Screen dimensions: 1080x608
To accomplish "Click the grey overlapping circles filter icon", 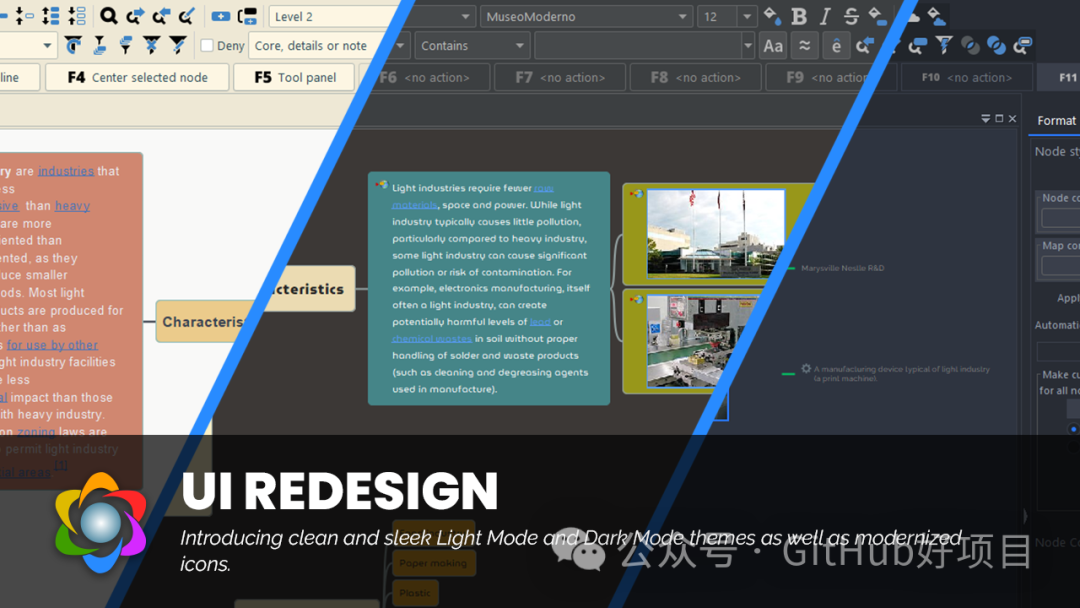I will coord(970,45).
